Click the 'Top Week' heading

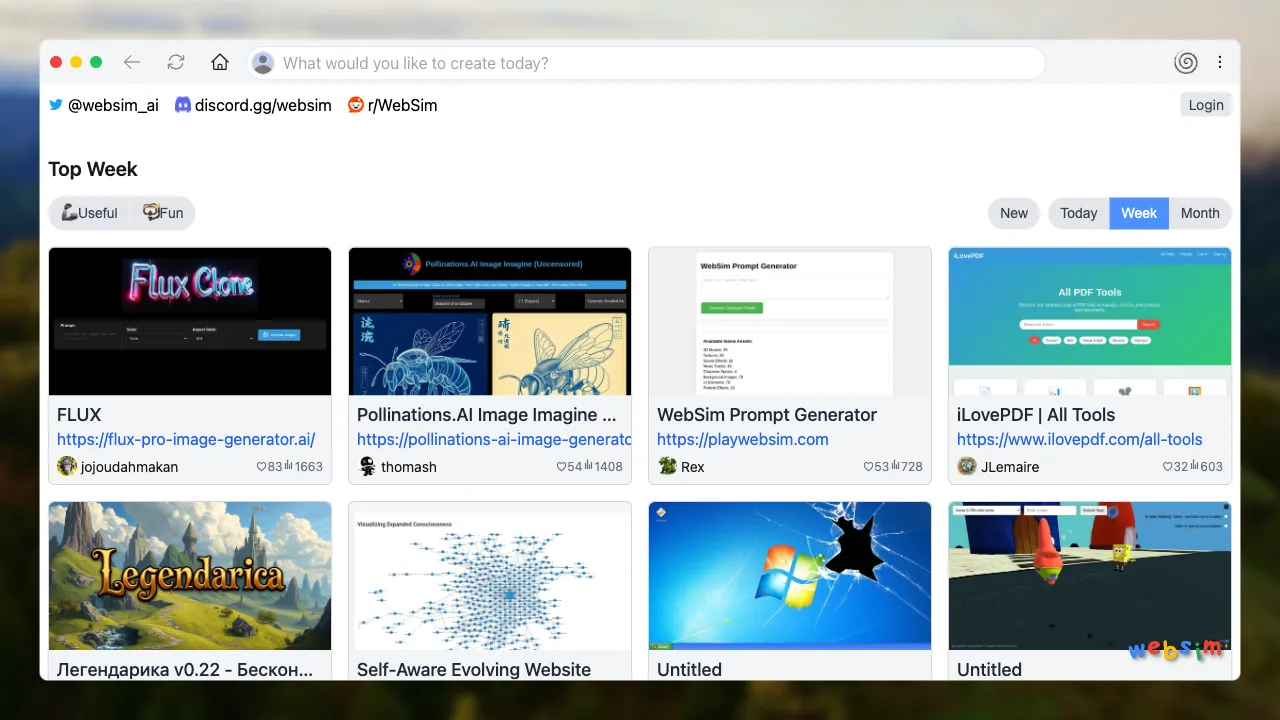point(93,169)
